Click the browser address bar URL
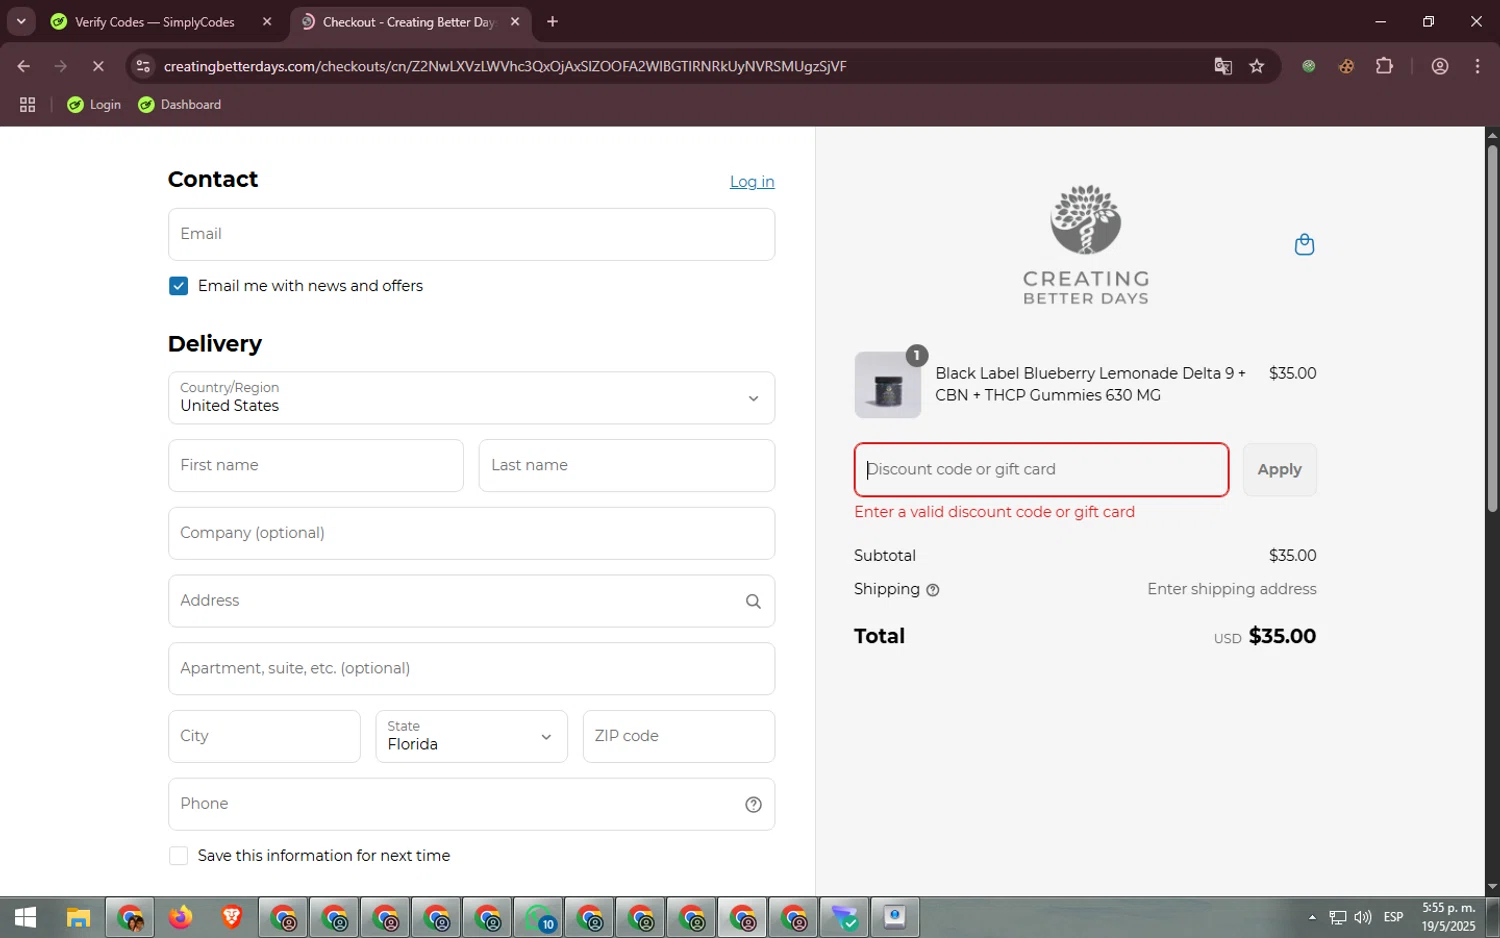 pyautogui.click(x=505, y=66)
